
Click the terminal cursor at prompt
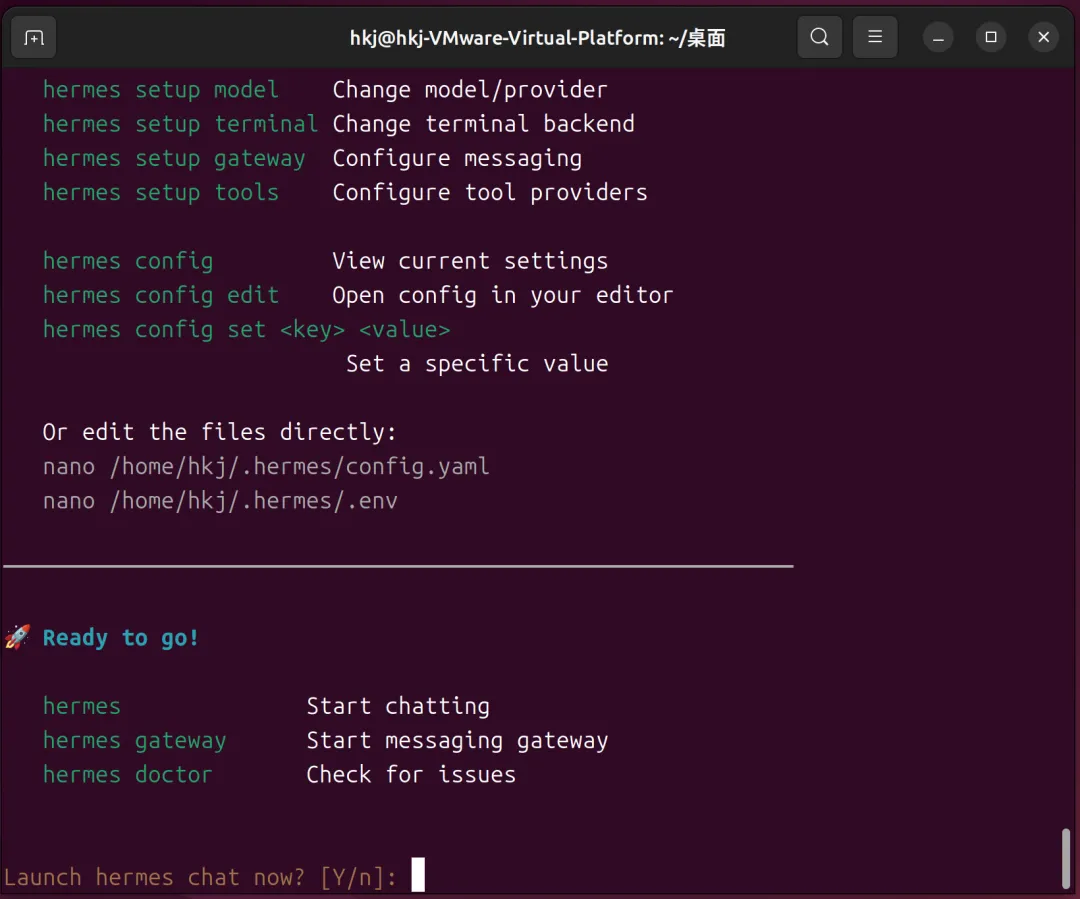pyautogui.click(x=418, y=875)
